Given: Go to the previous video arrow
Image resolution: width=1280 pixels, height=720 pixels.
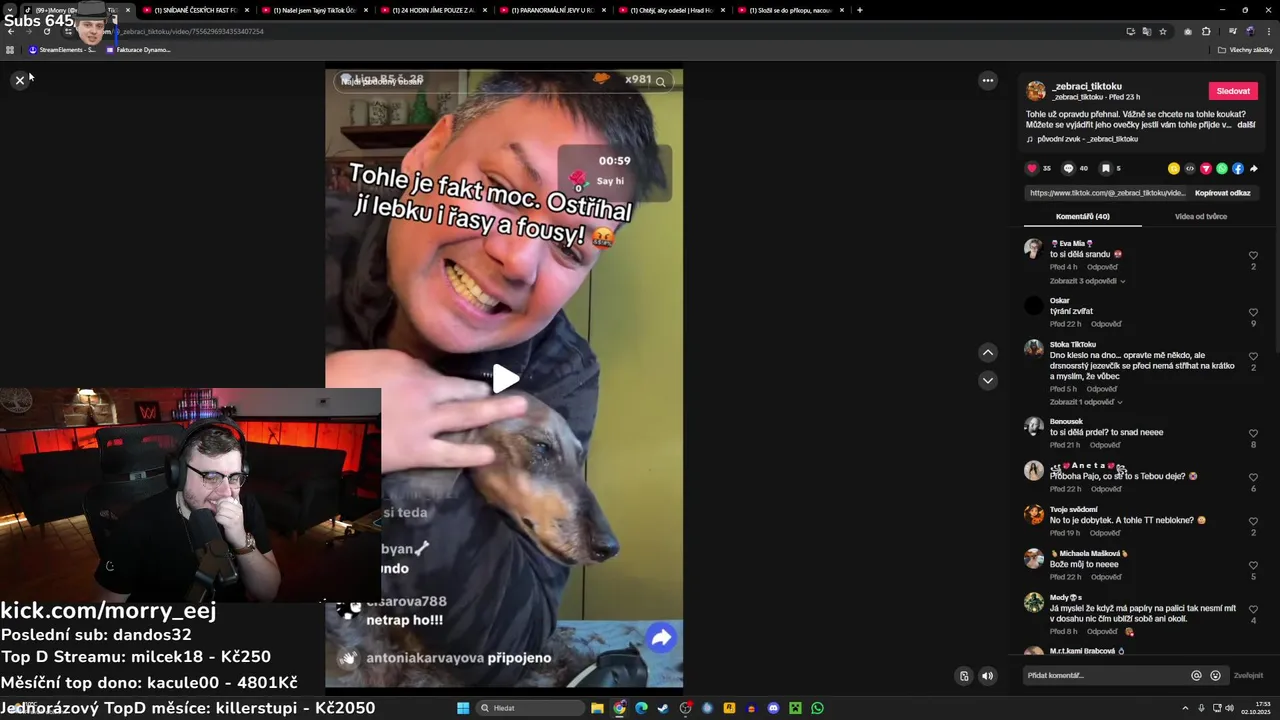Looking at the screenshot, I should pos(987,352).
